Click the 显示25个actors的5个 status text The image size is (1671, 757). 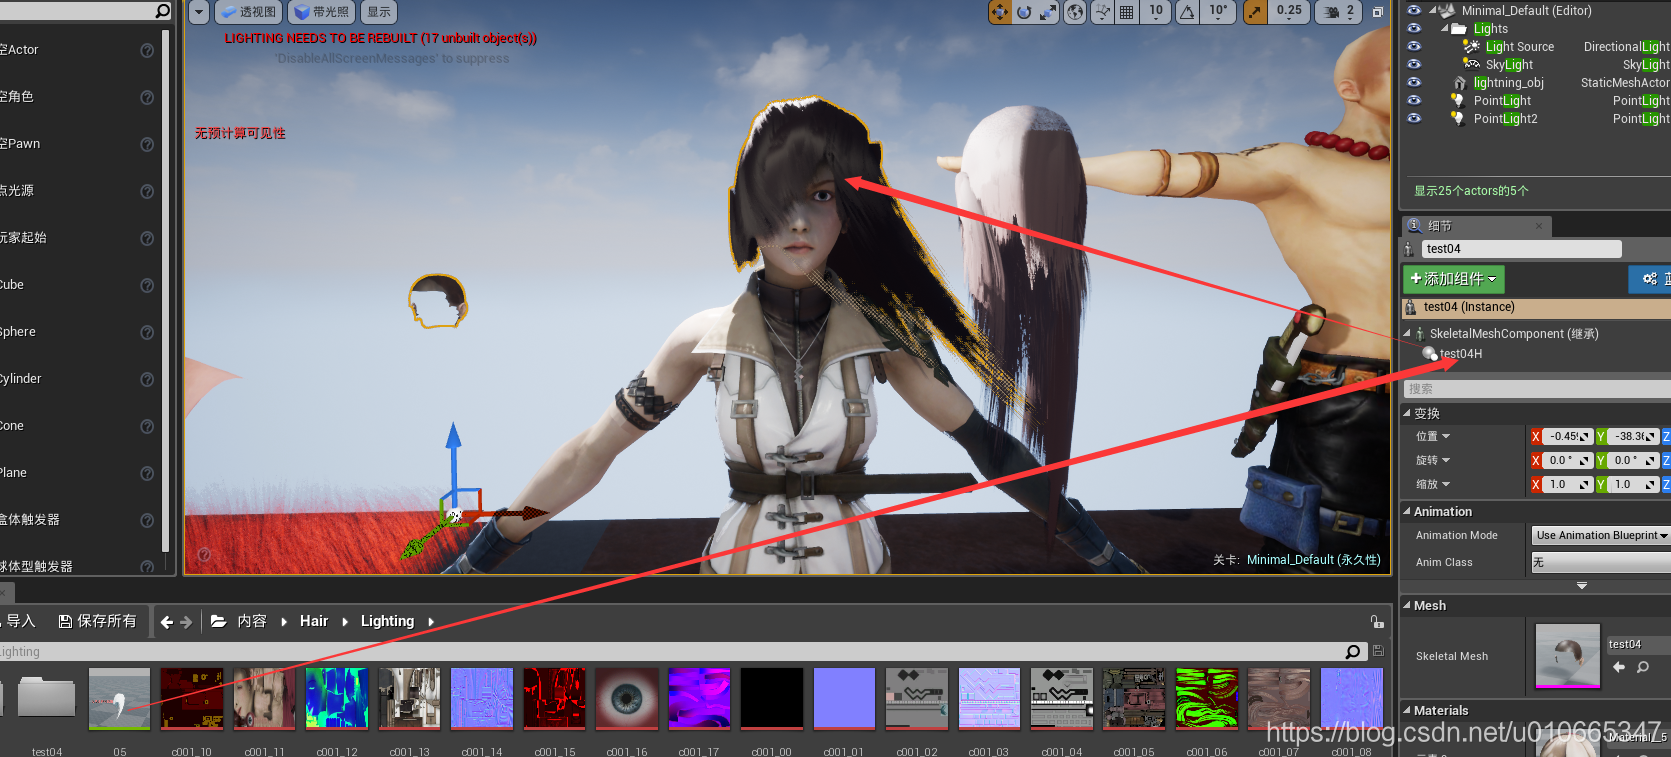pyautogui.click(x=1471, y=190)
